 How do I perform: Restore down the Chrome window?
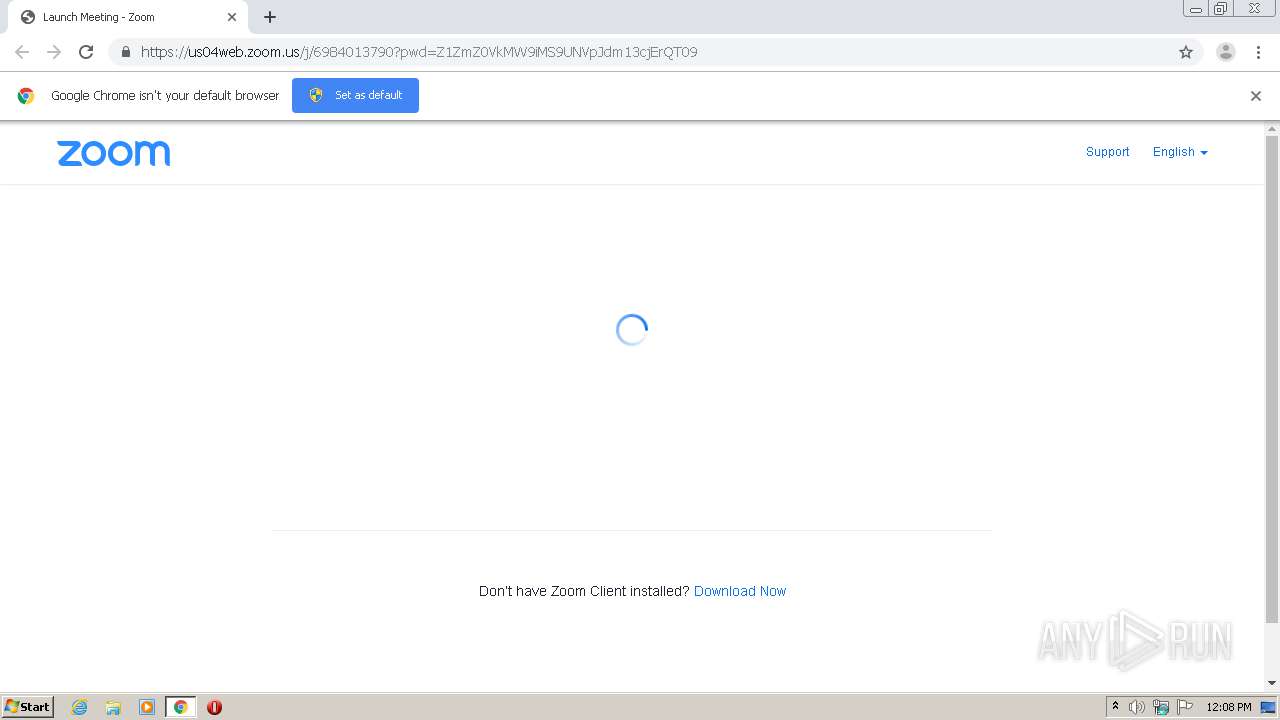click(x=1221, y=9)
